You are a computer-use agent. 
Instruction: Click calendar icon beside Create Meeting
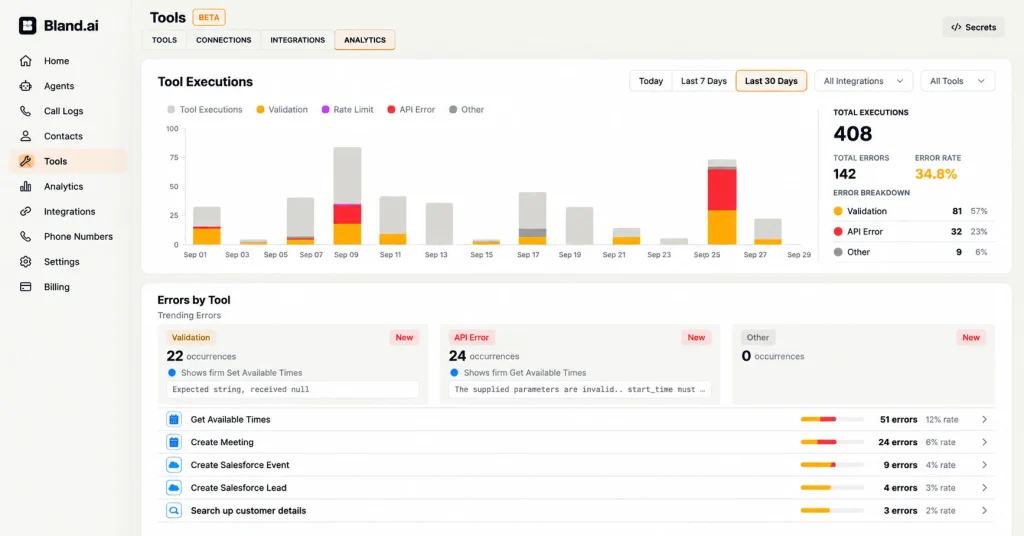pos(174,443)
